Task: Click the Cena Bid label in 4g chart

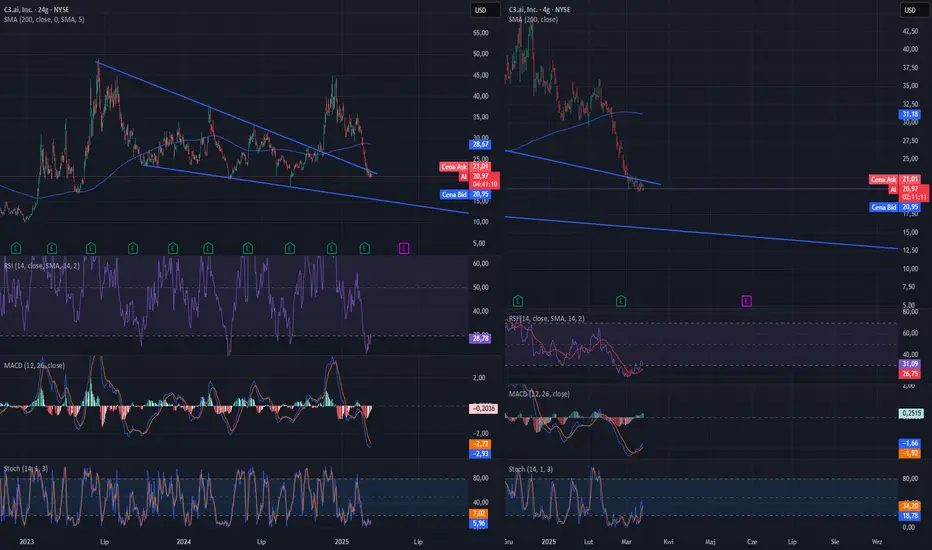Action: tap(884, 208)
